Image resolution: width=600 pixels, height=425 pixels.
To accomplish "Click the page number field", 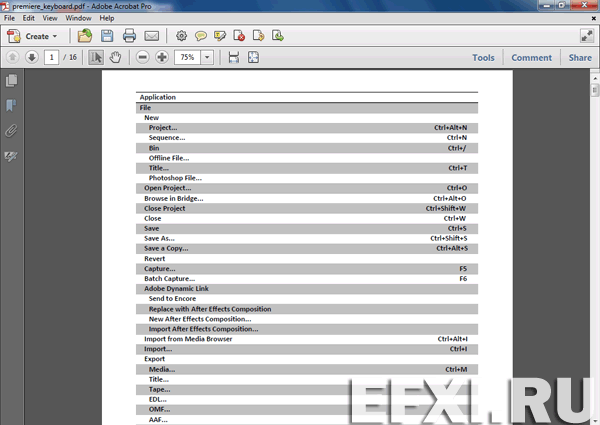I will [51, 57].
